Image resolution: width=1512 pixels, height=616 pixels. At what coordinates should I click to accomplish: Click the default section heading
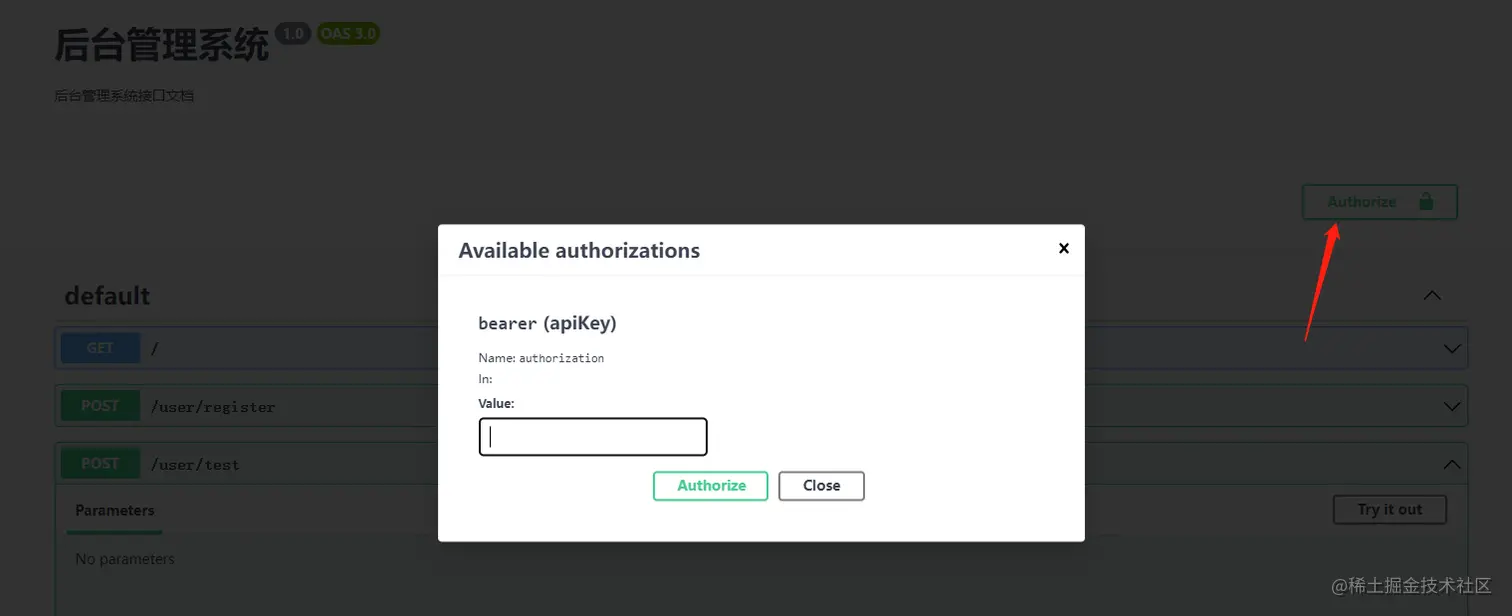[107, 296]
